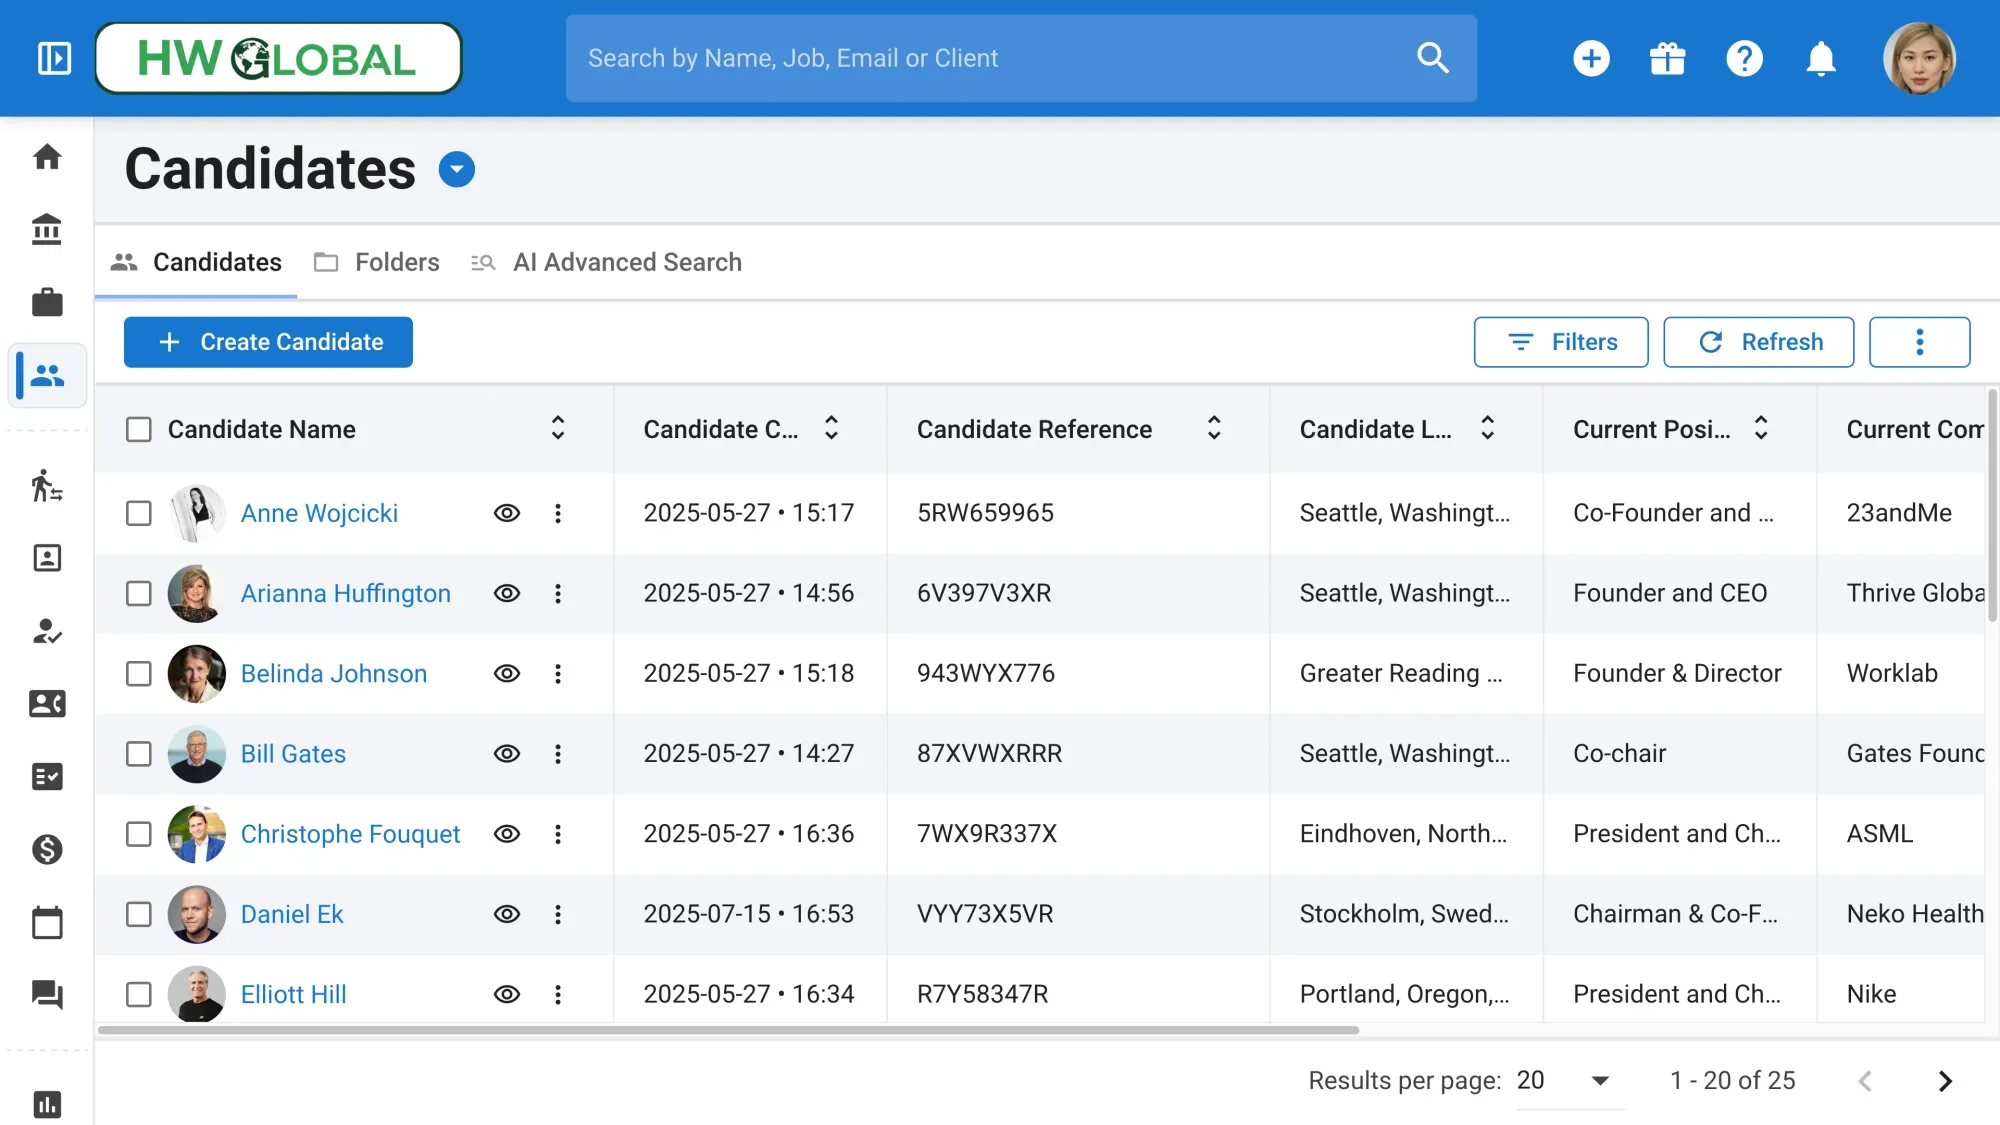Select the checkbox next to Bill Gates
Screen dimensions: 2000x1125
[x=139, y=754]
